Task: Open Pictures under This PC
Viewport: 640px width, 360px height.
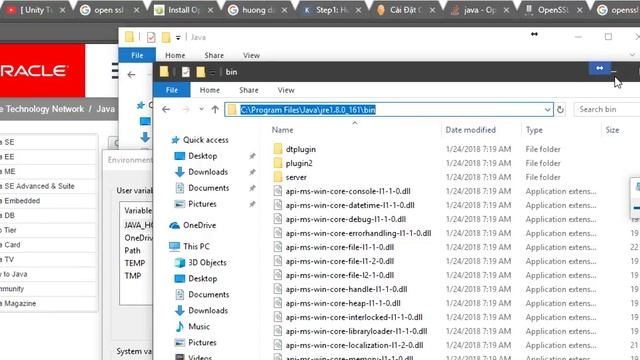Action: [202, 342]
